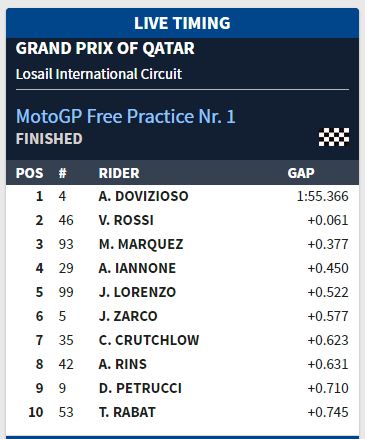
Task: Click the checkered flag icon
Action: point(334,137)
